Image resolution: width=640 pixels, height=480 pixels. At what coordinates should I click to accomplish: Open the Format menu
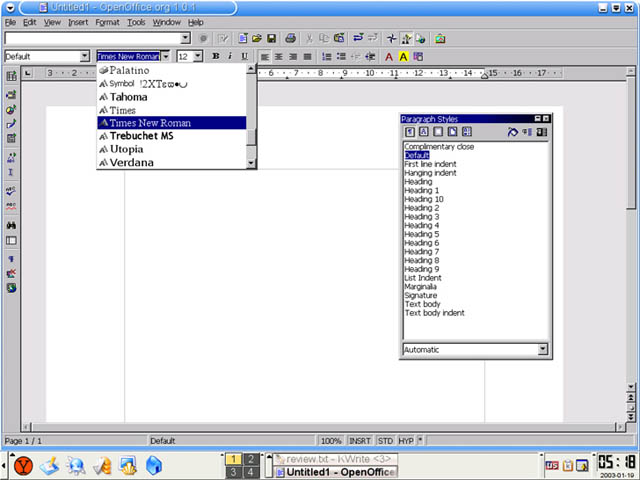[x=107, y=22]
